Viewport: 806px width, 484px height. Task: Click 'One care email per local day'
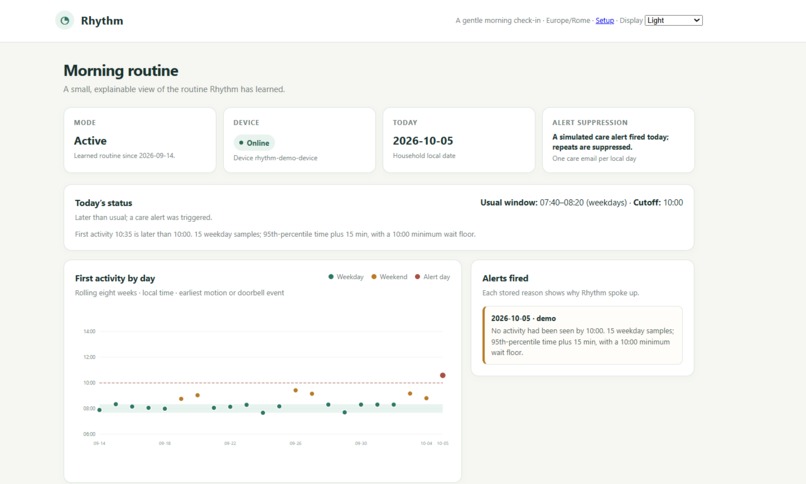pos(594,158)
